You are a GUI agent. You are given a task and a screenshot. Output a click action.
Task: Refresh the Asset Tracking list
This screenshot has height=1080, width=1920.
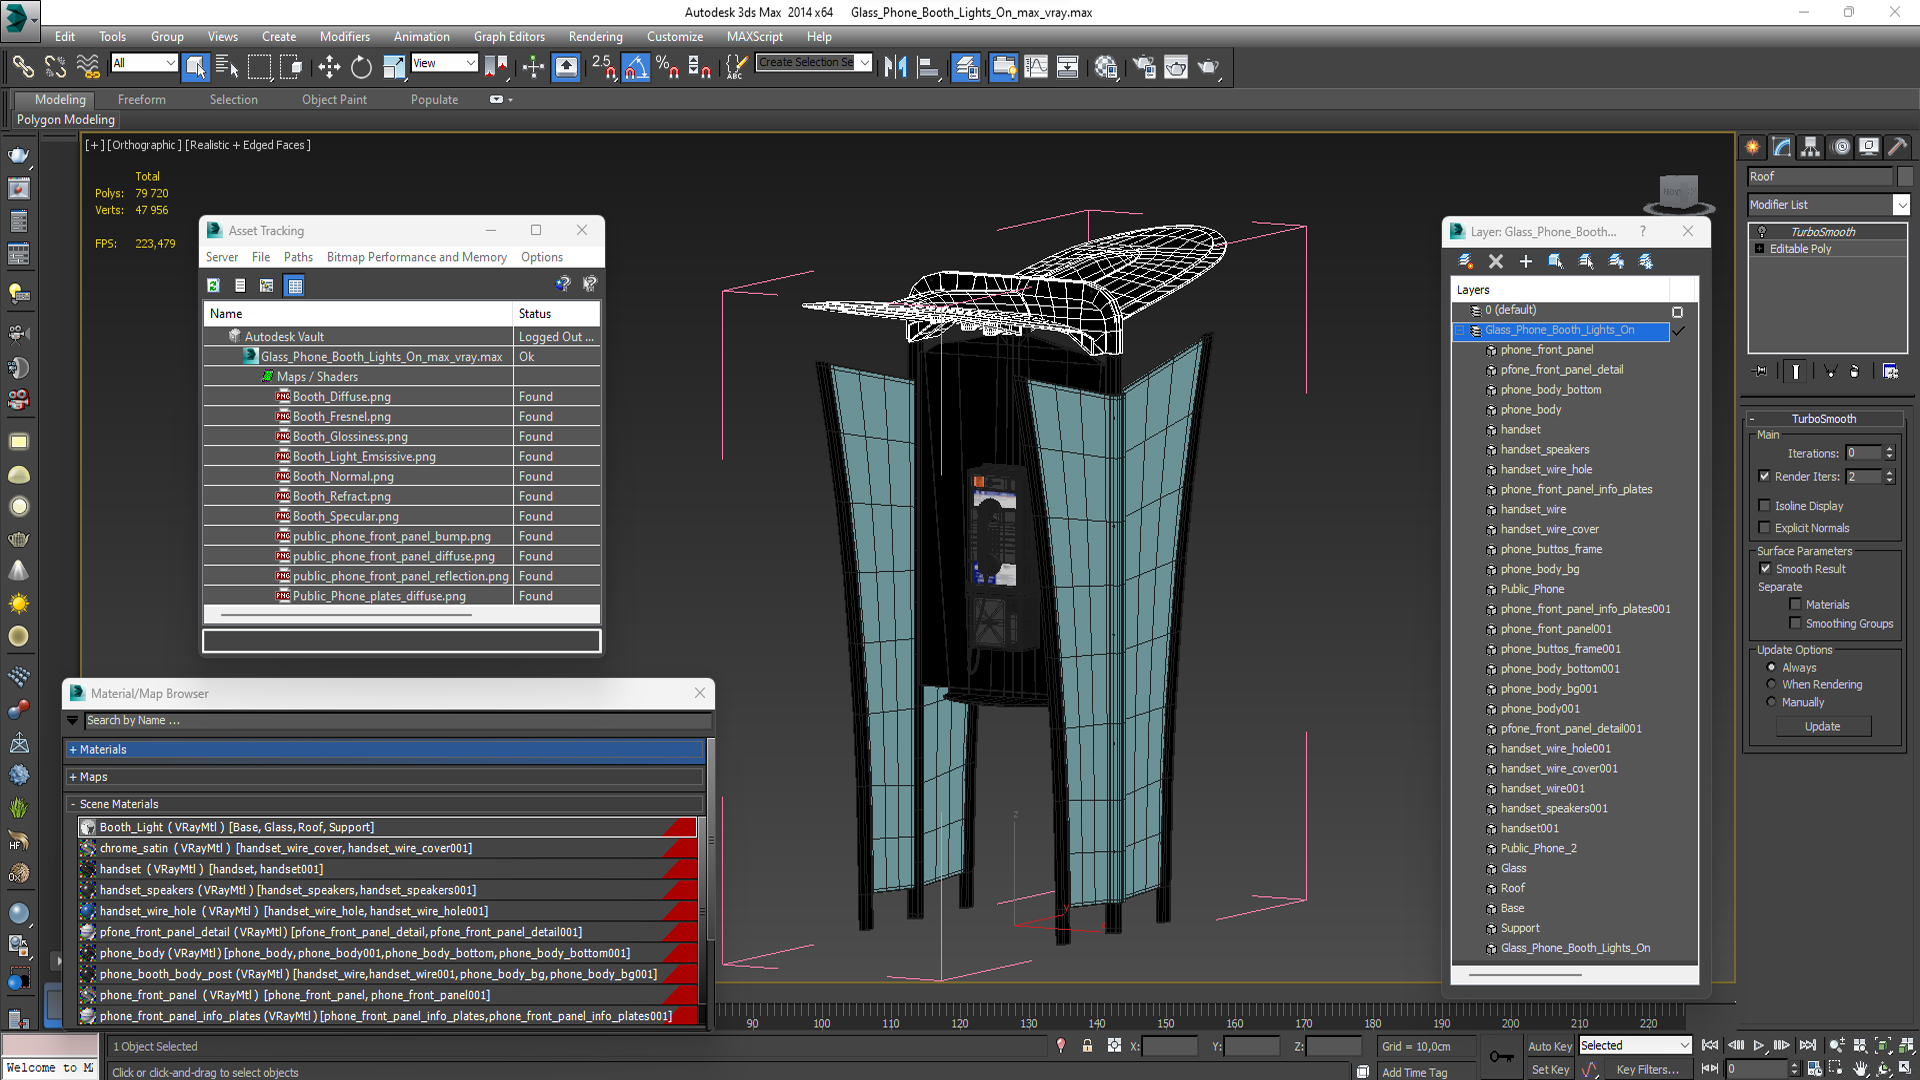pos(213,286)
